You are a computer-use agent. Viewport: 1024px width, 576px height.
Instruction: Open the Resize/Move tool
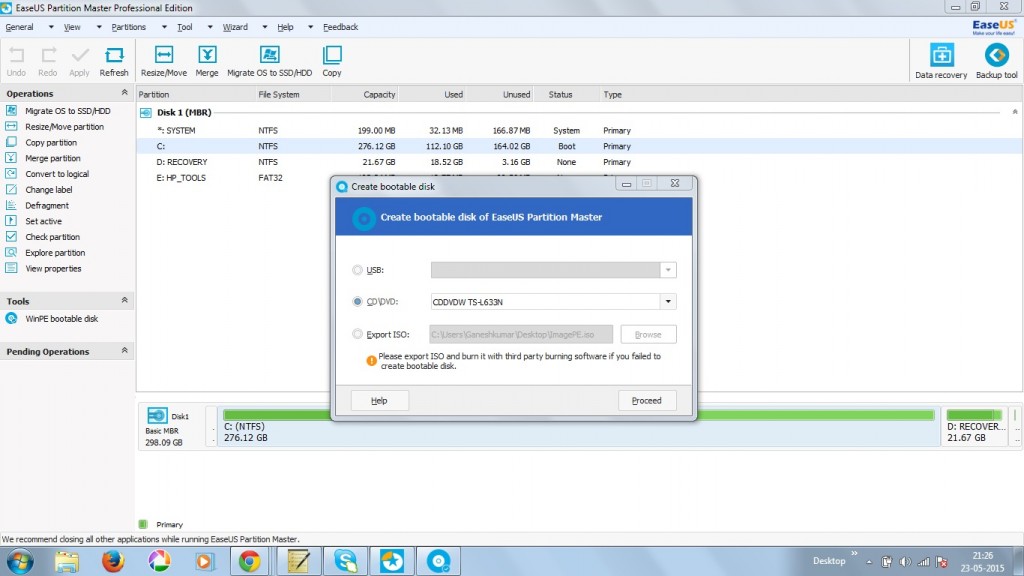164,61
